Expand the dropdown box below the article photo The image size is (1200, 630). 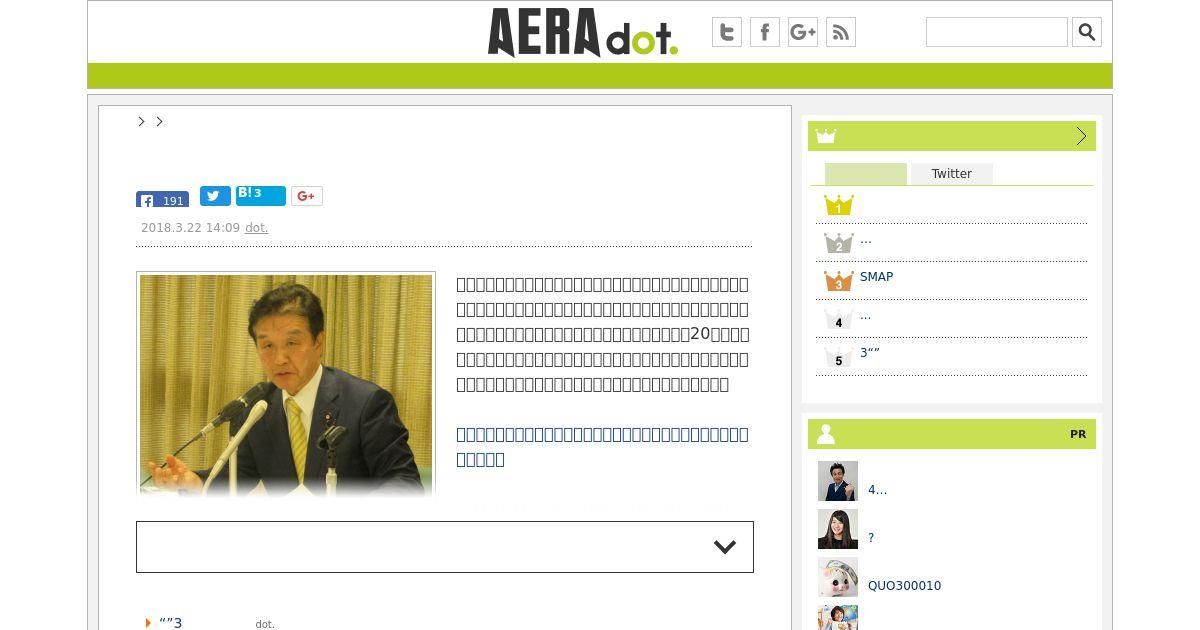coord(445,547)
